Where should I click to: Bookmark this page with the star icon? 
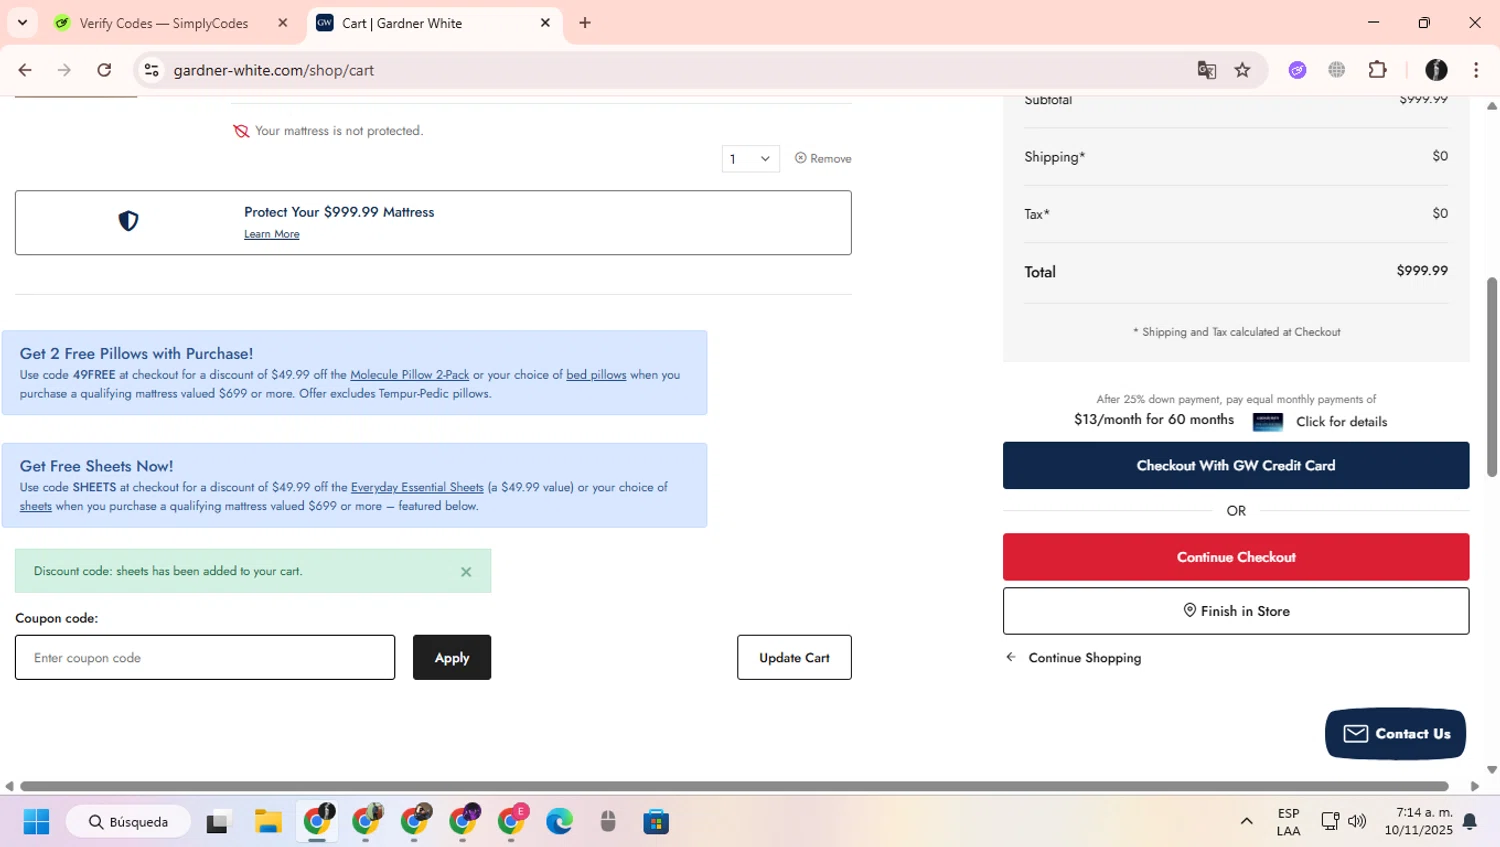tap(1242, 70)
